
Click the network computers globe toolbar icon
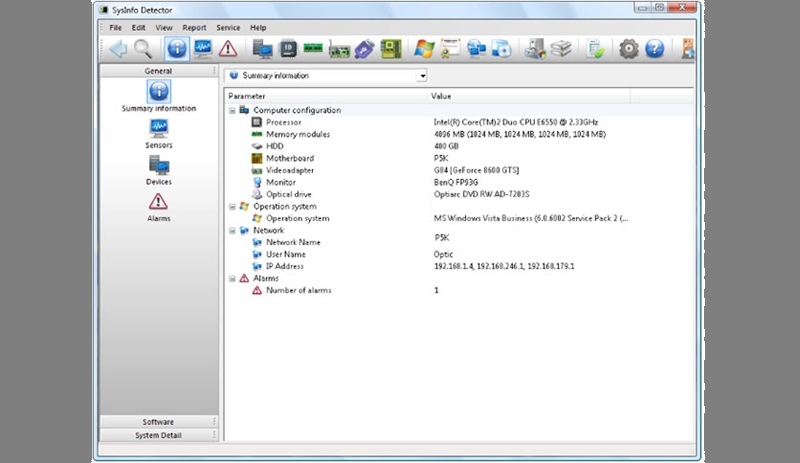click(x=476, y=49)
